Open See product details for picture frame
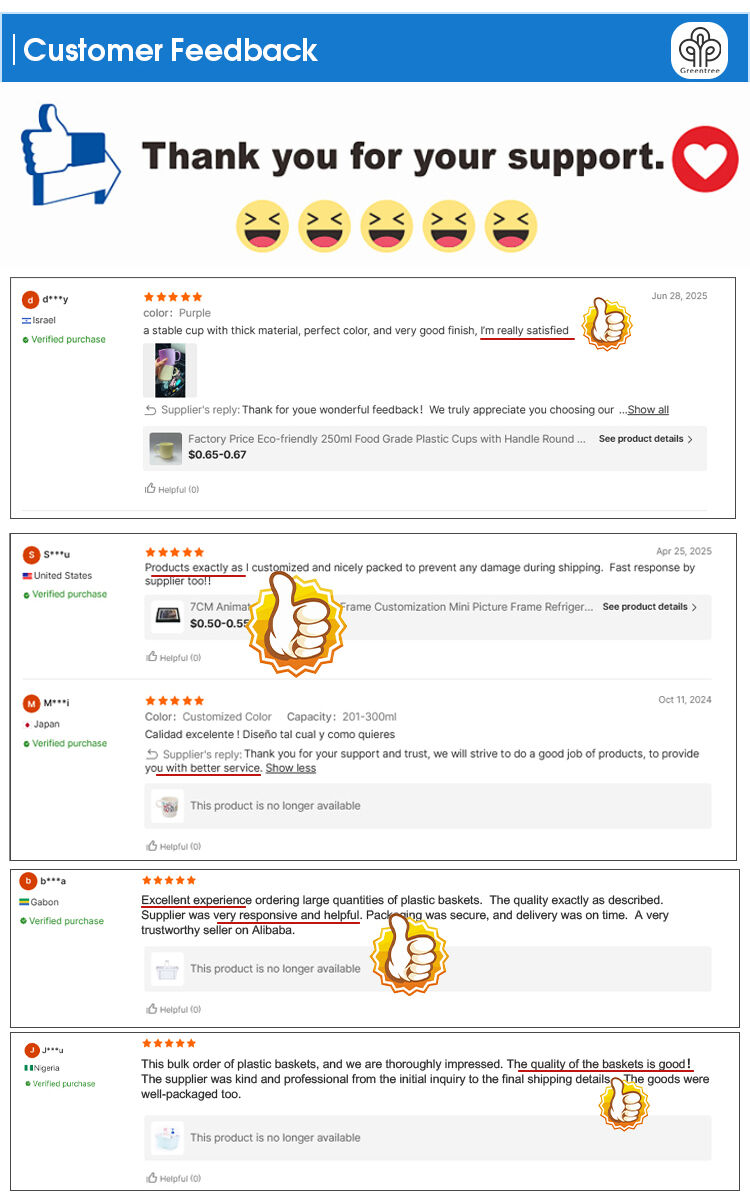The width and height of the screenshot is (750, 1202). [x=650, y=607]
